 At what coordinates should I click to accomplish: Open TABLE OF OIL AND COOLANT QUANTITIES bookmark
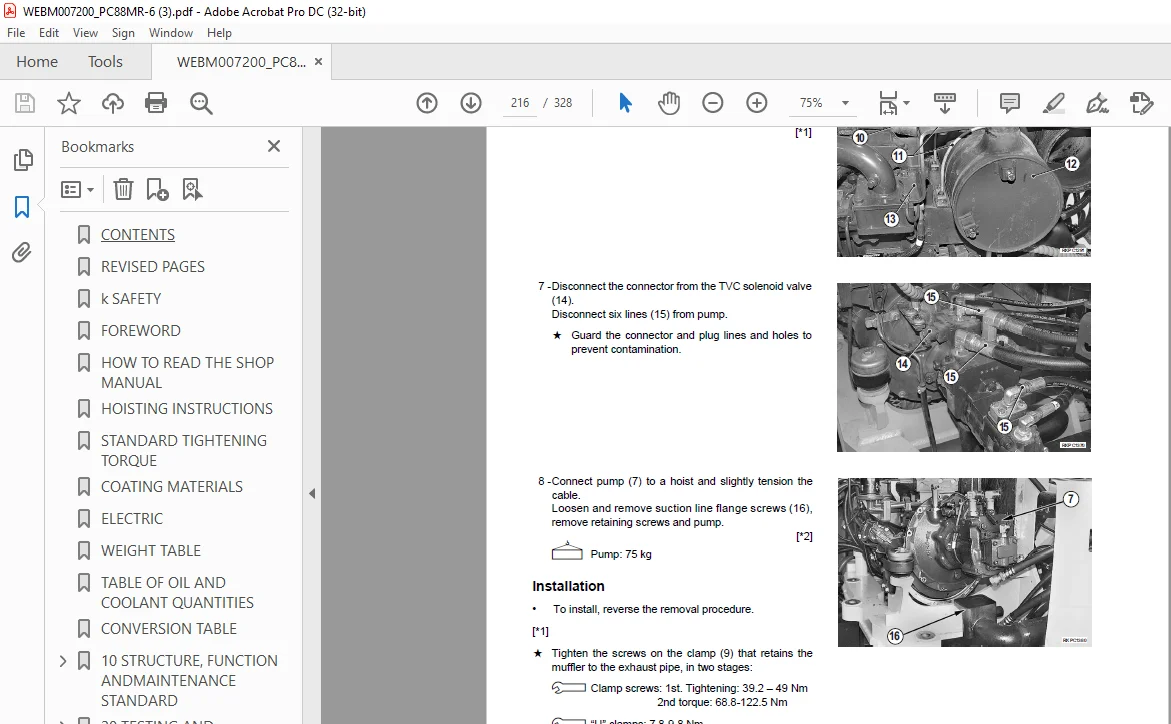click(177, 592)
